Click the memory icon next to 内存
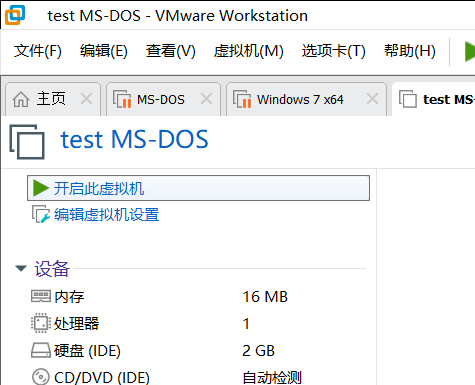The width and height of the screenshot is (475, 385). point(41,297)
